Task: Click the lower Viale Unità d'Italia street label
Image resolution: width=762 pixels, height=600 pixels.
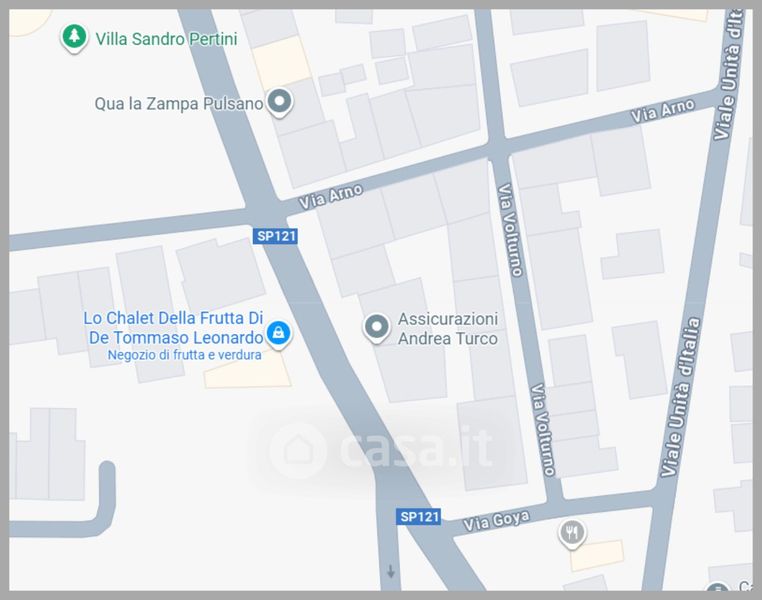Action: 682,397
